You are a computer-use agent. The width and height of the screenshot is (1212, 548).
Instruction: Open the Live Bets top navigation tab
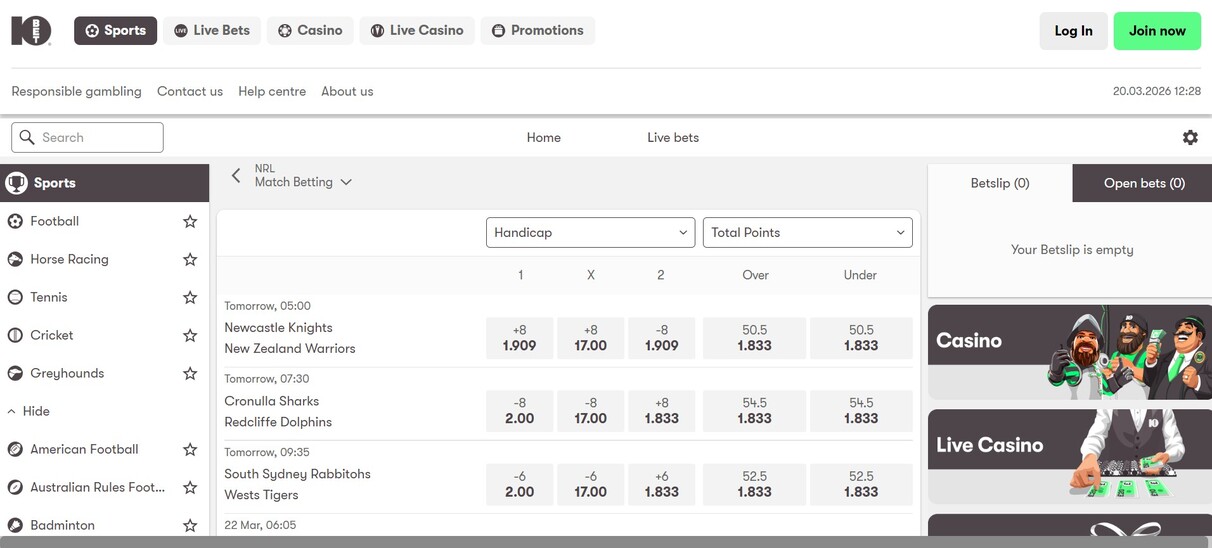coord(212,30)
